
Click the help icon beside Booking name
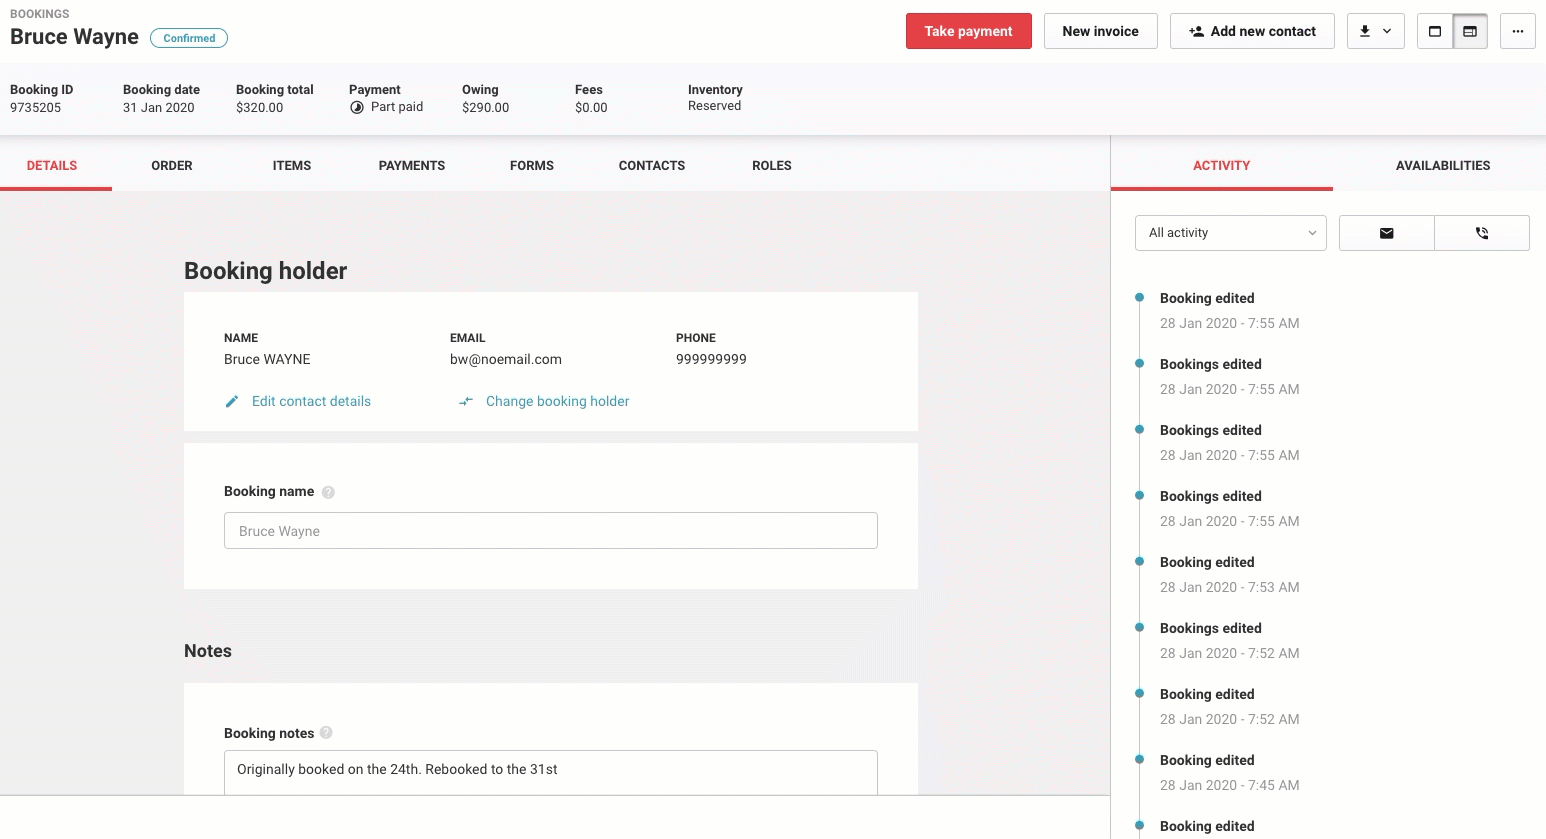(328, 492)
